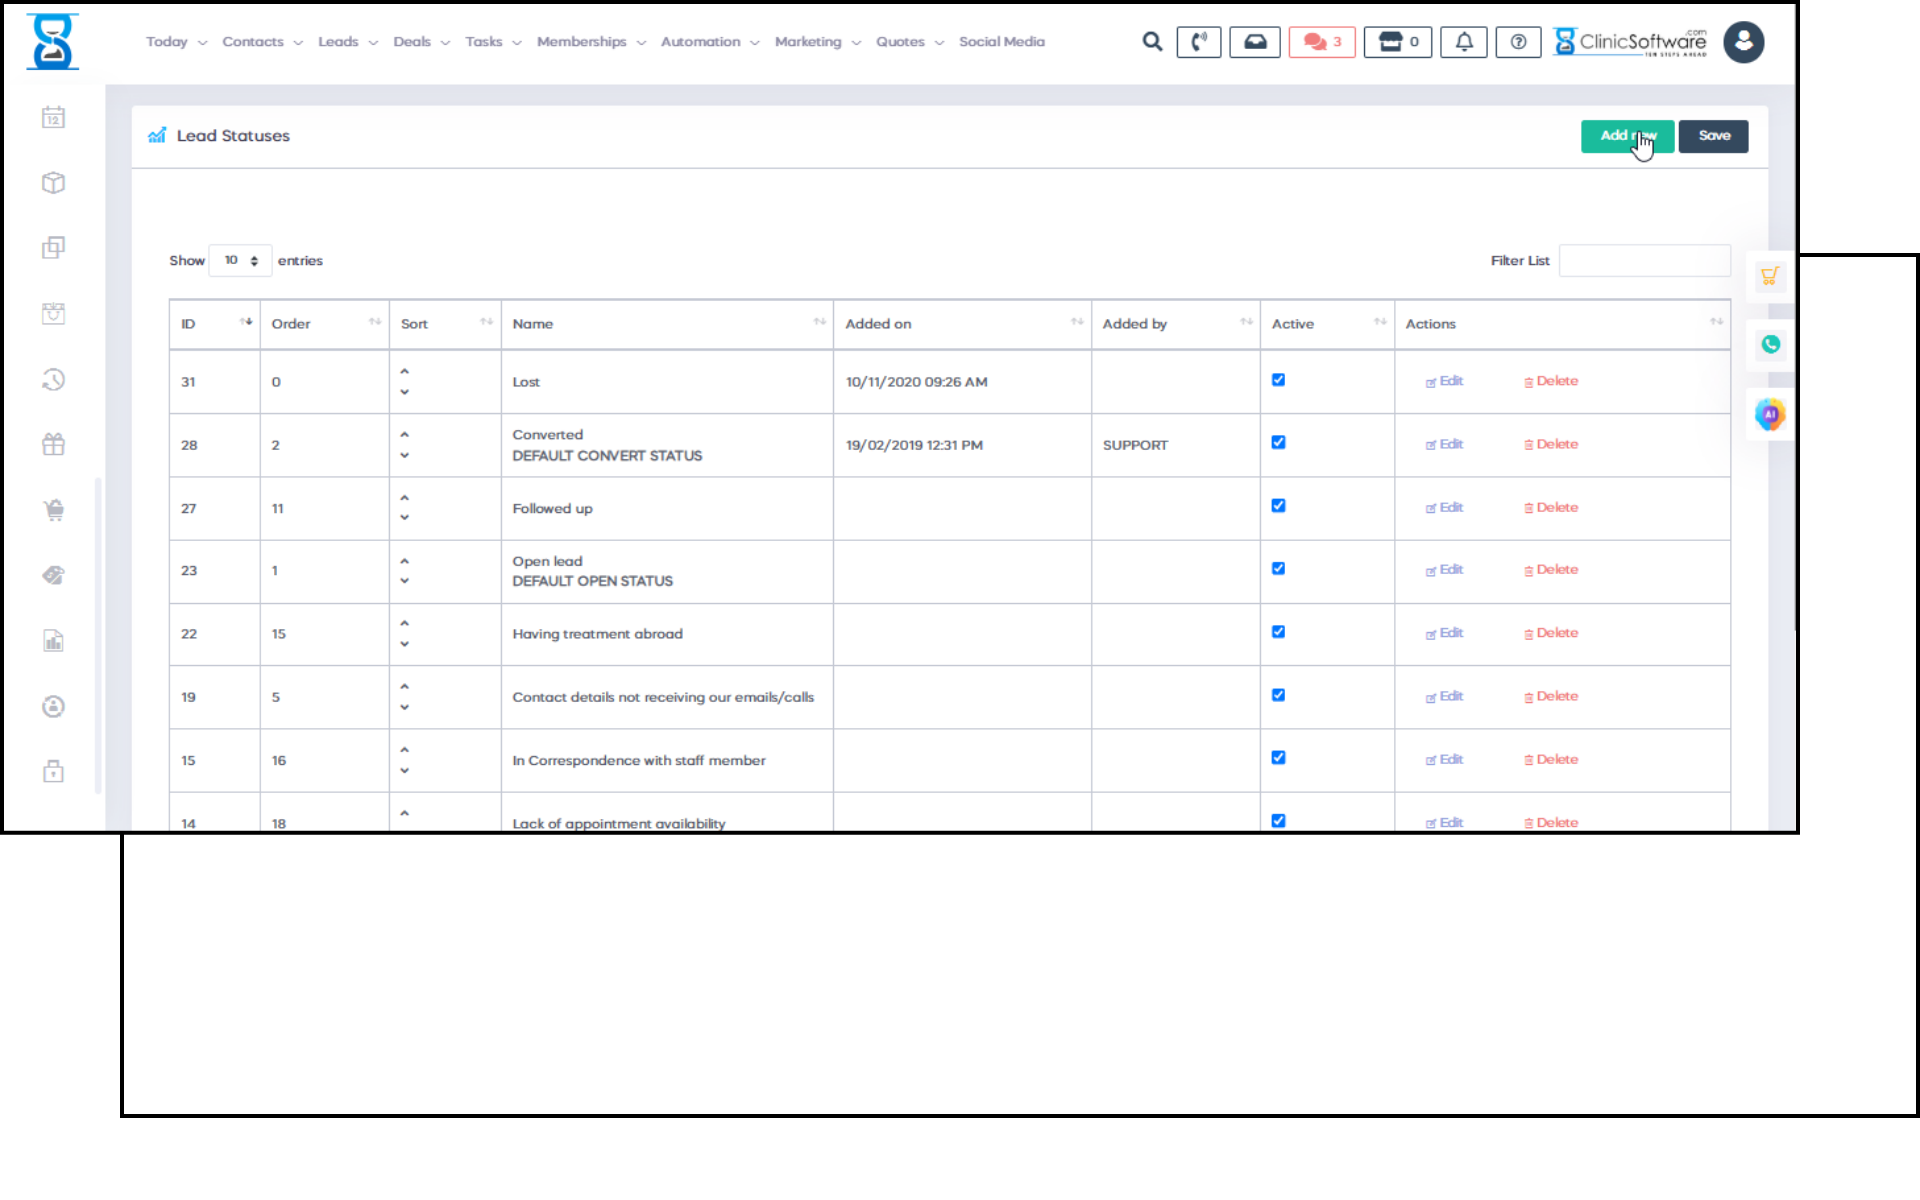Open the phone call icon in header
The width and height of the screenshot is (1920, 1200).
(1198, 42)
